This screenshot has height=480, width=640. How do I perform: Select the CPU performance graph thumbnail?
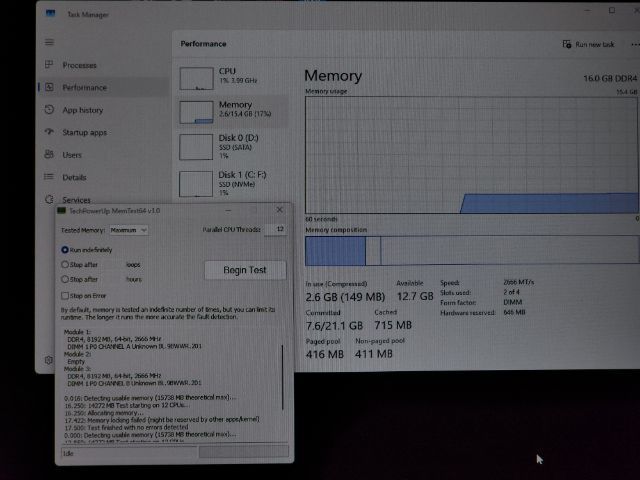196,78
